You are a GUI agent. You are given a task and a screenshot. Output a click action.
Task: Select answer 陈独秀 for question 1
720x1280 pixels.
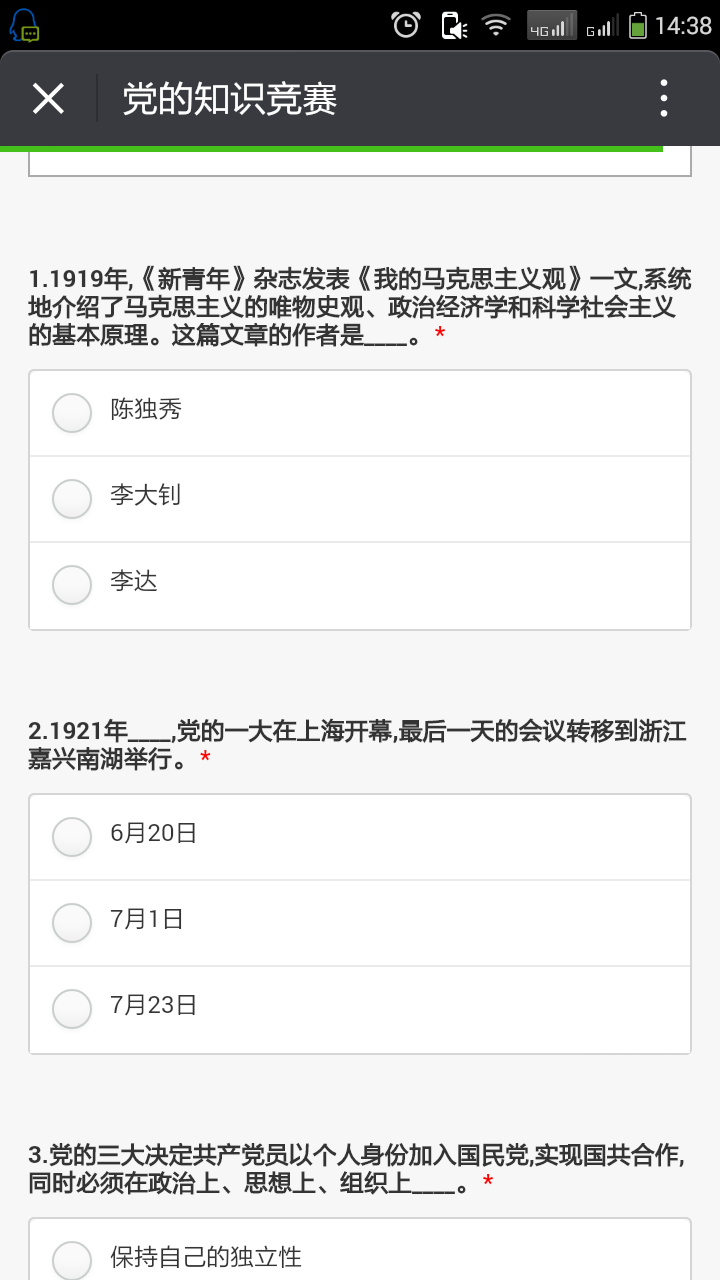coord(72,412)
